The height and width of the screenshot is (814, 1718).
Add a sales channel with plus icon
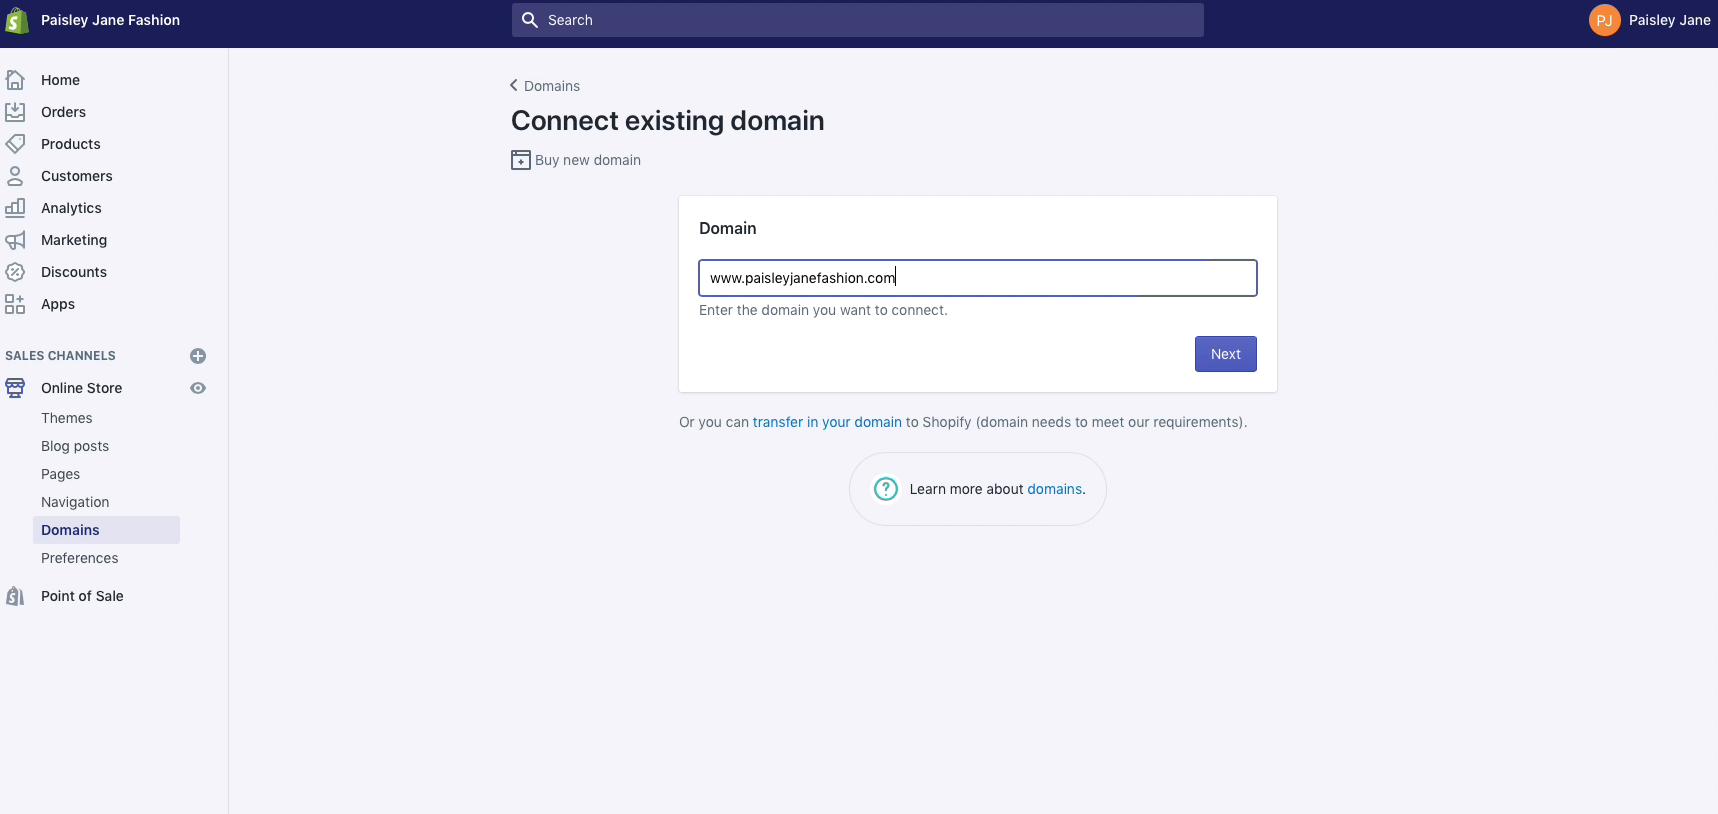tap(198, 356)
